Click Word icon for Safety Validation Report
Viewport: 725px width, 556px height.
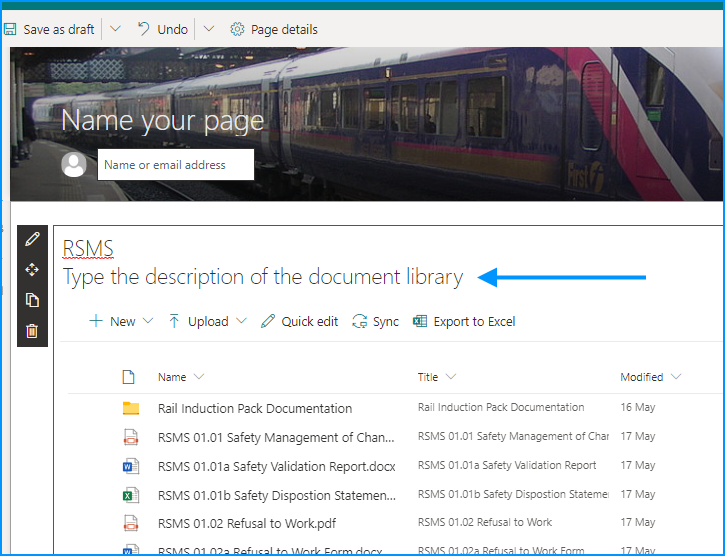tap(131, 466)
